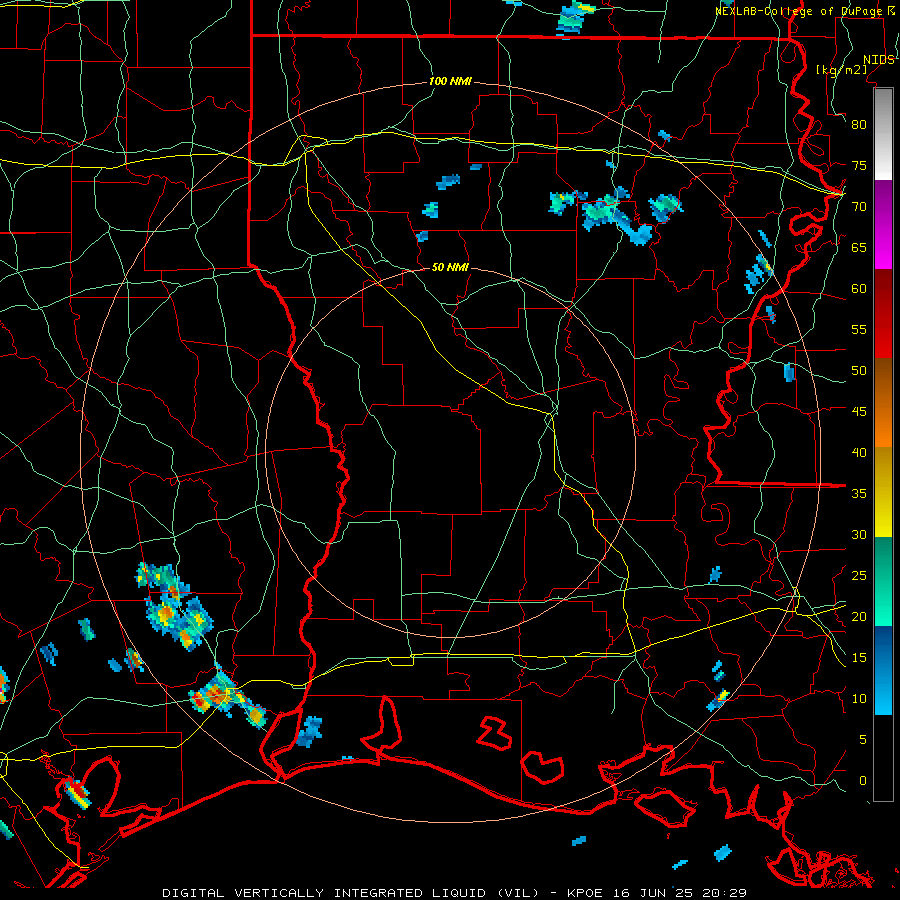Click the "45" value on the VIL scale
Image resolution: width=900 pixels, height=900 pixels.
[x=859, y=412]
